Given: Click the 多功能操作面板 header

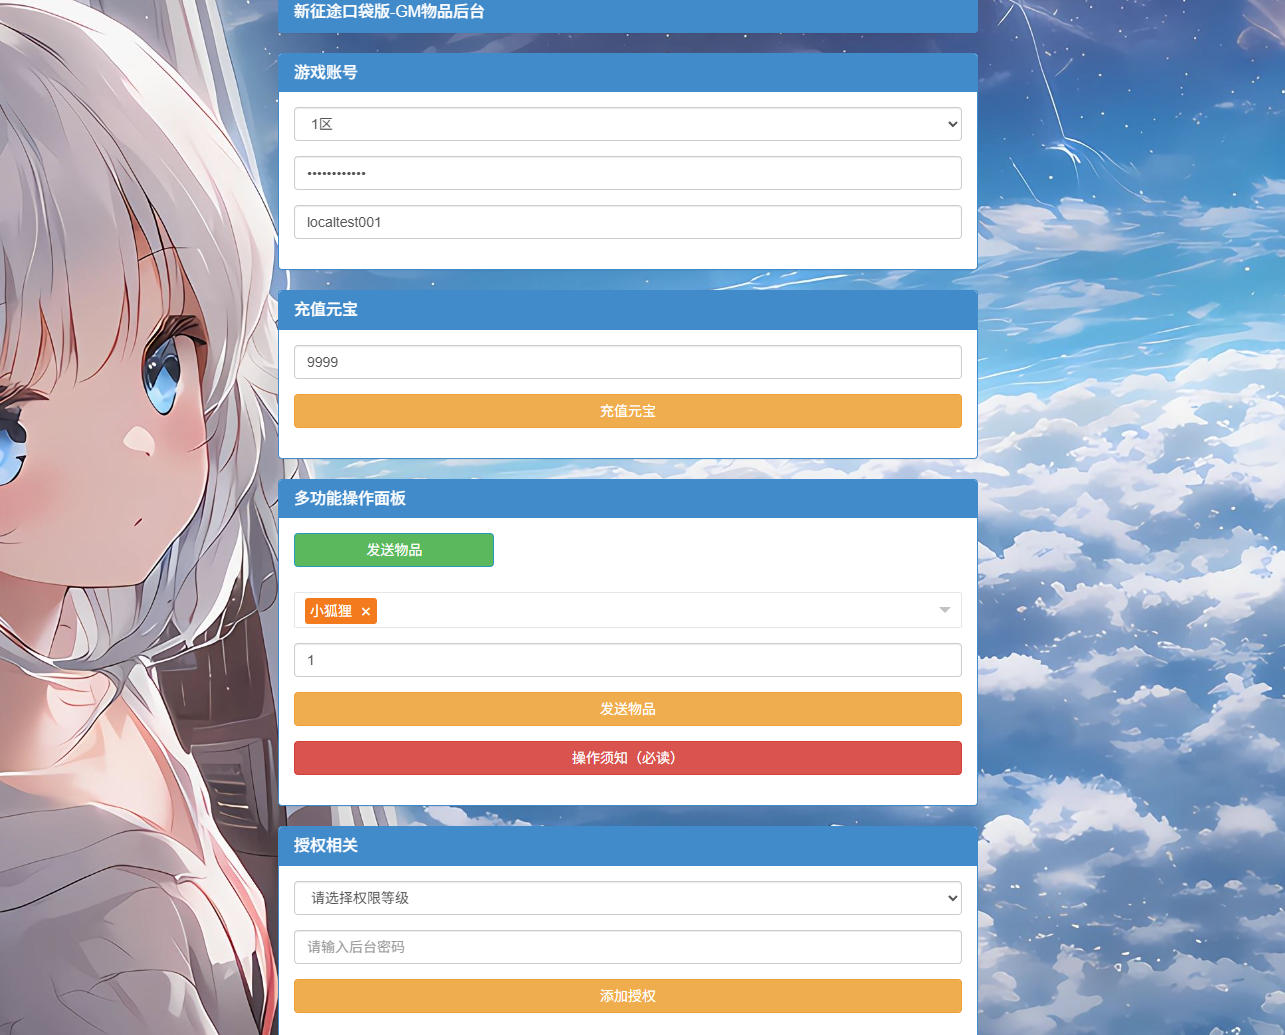Looking at the screenshot, I should [x=627, y=498].
